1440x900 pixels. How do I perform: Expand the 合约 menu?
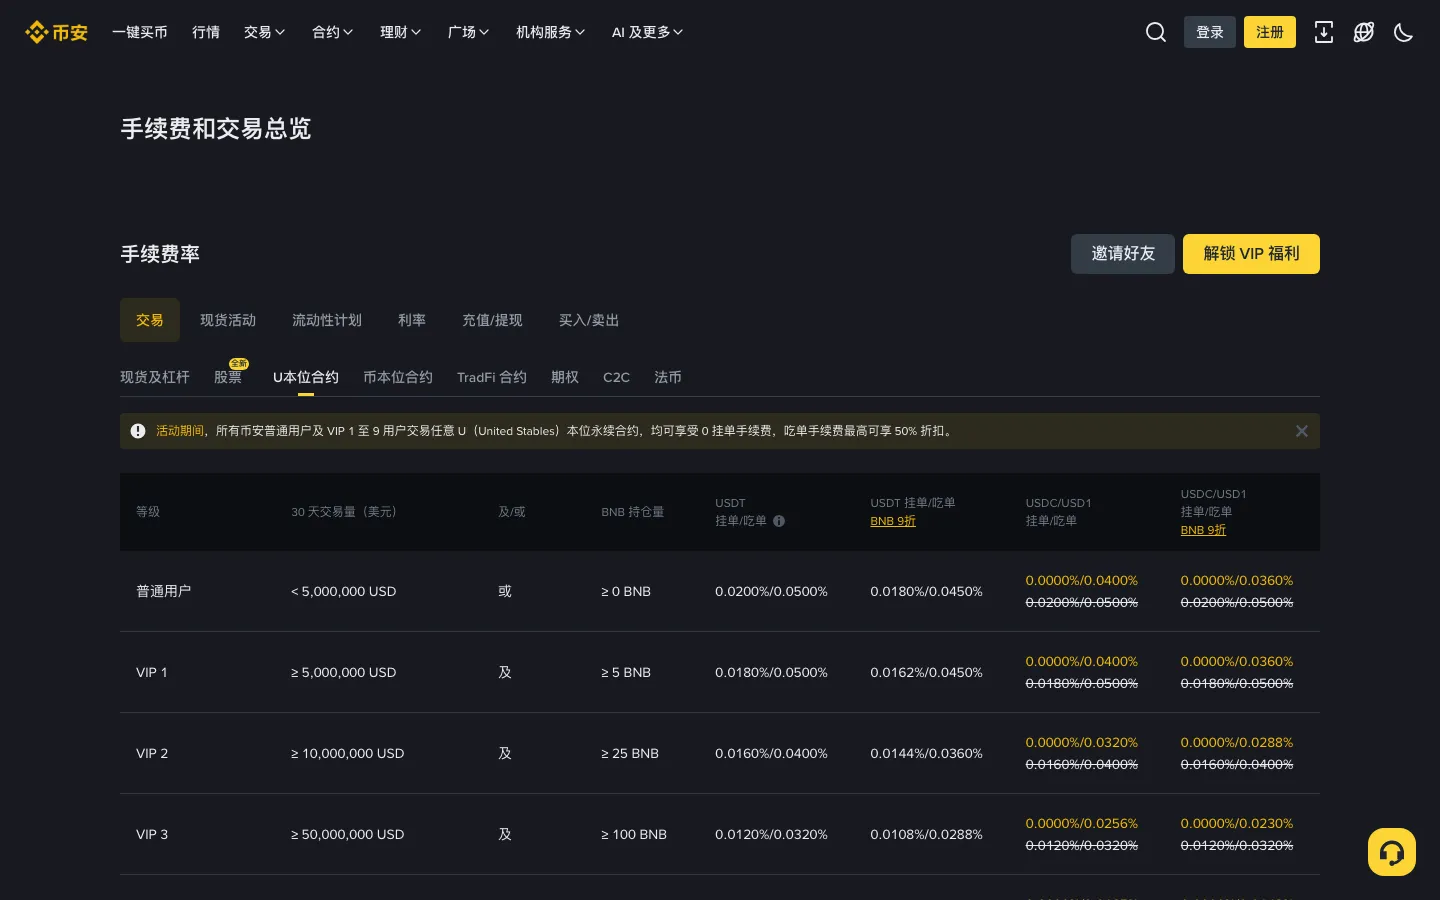tap(333, 32)
